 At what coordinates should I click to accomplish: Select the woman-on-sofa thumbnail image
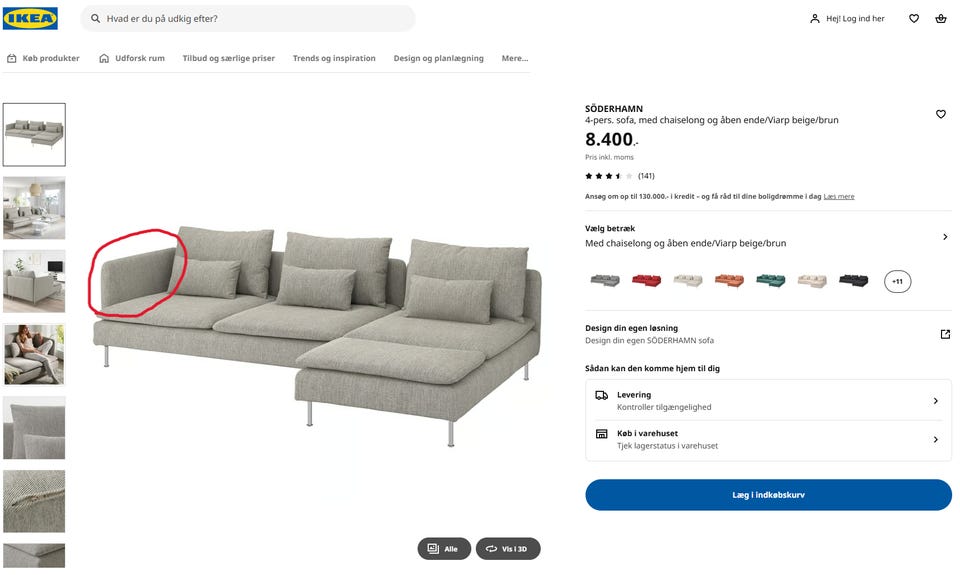click(x=34, y=355)
